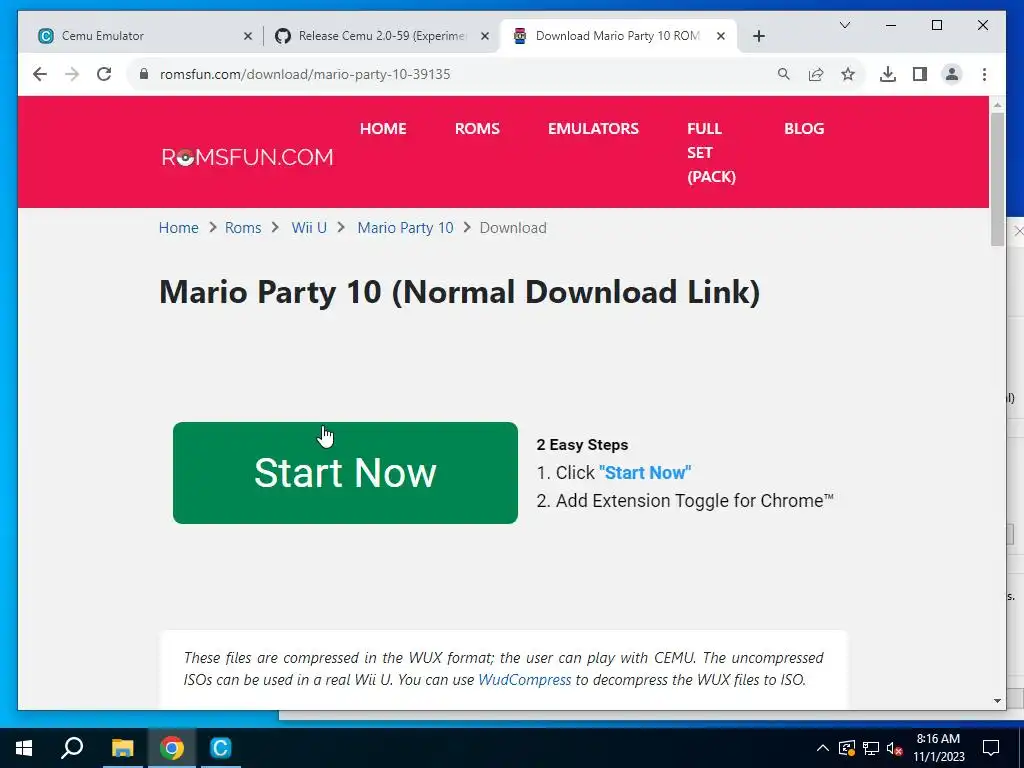Go back to the previous page
The image size is (1024, 768).
coord(40,74)
